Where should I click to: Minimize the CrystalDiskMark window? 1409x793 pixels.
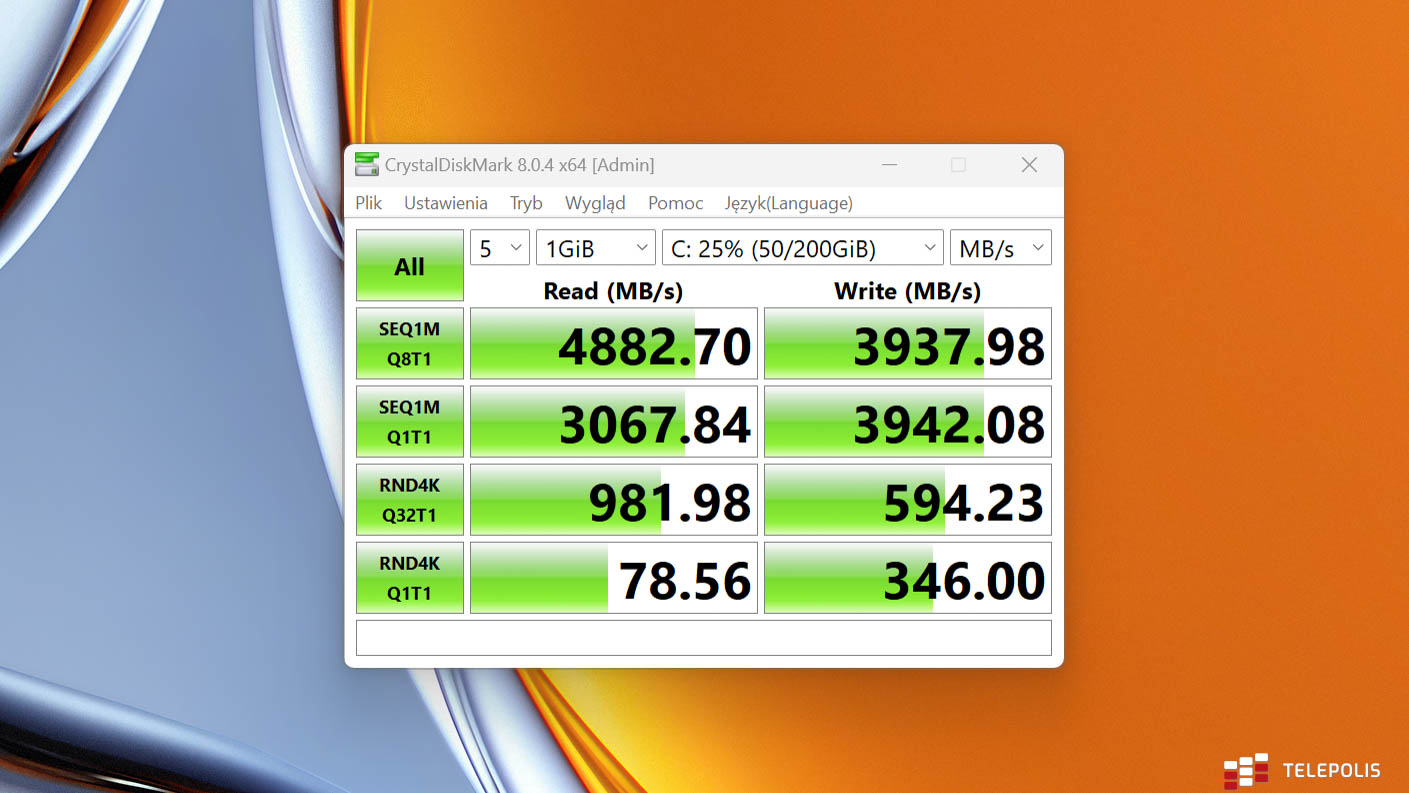(x=889, y=165)
